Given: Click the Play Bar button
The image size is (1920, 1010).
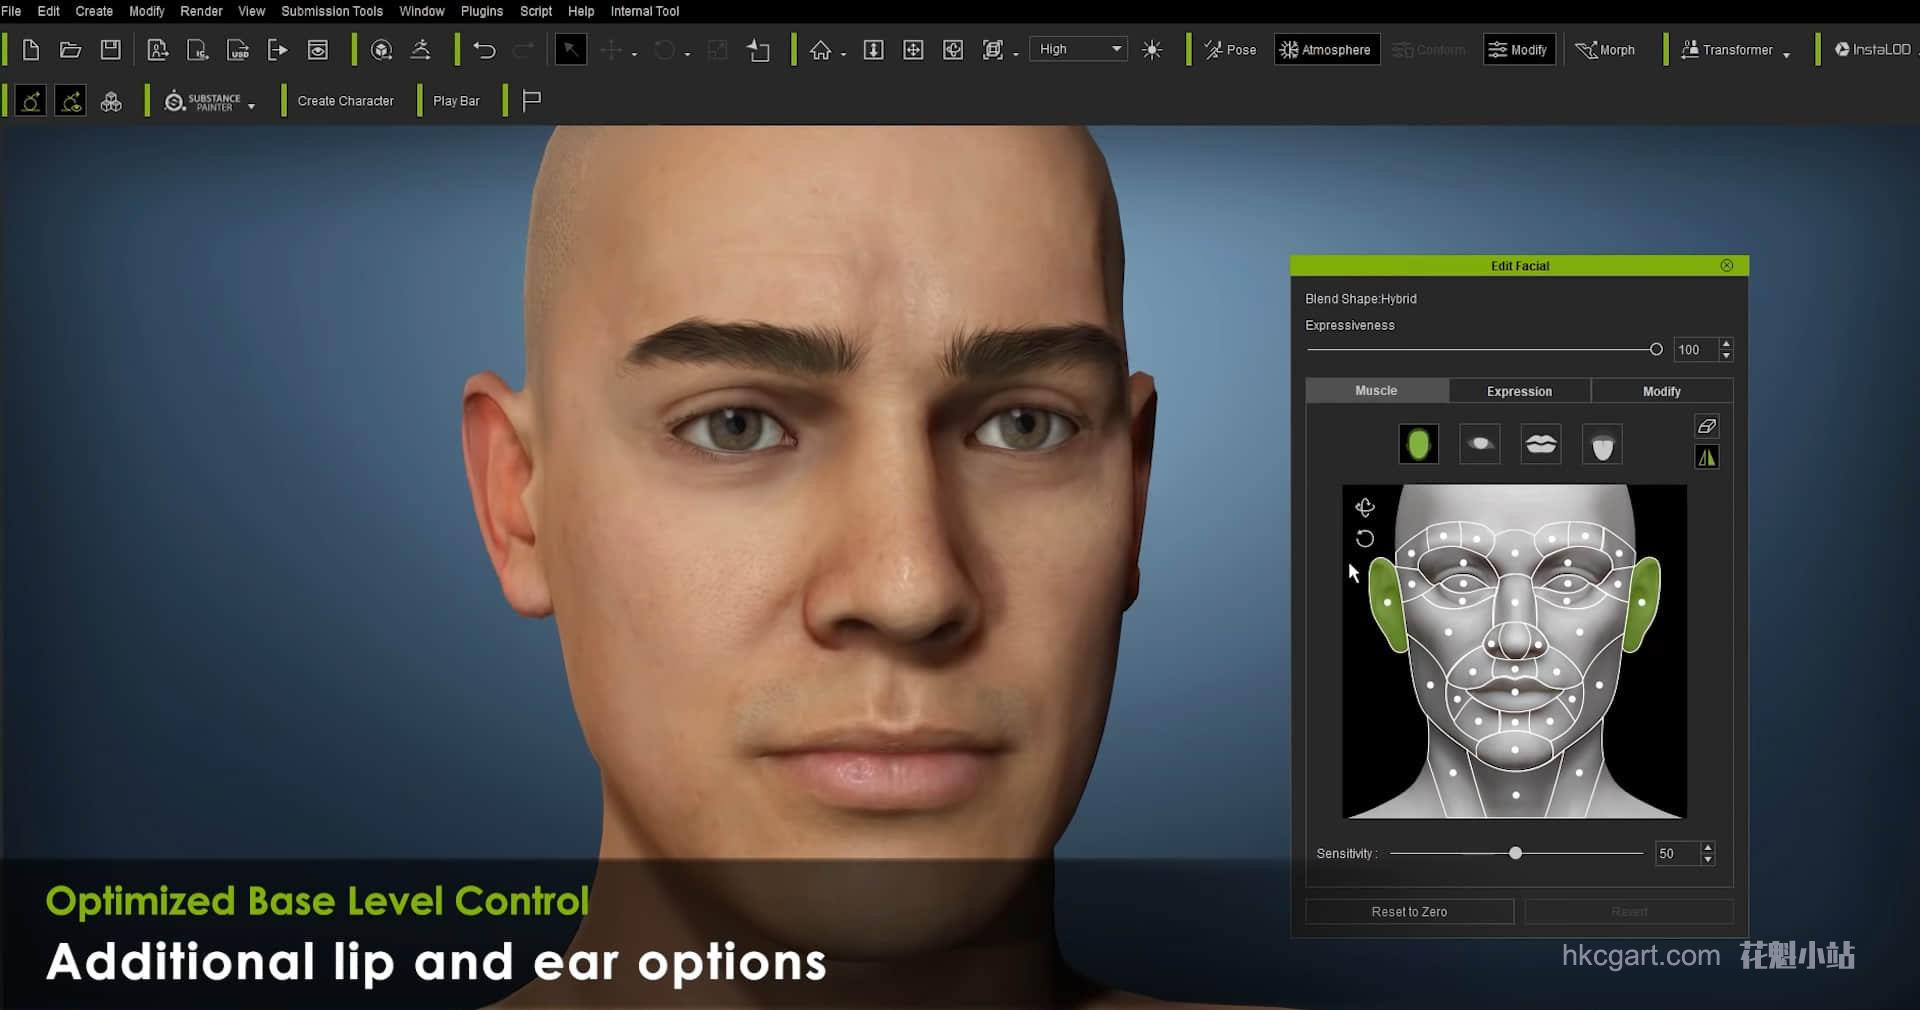Looking at the screenshot, I should coord(456,101).
